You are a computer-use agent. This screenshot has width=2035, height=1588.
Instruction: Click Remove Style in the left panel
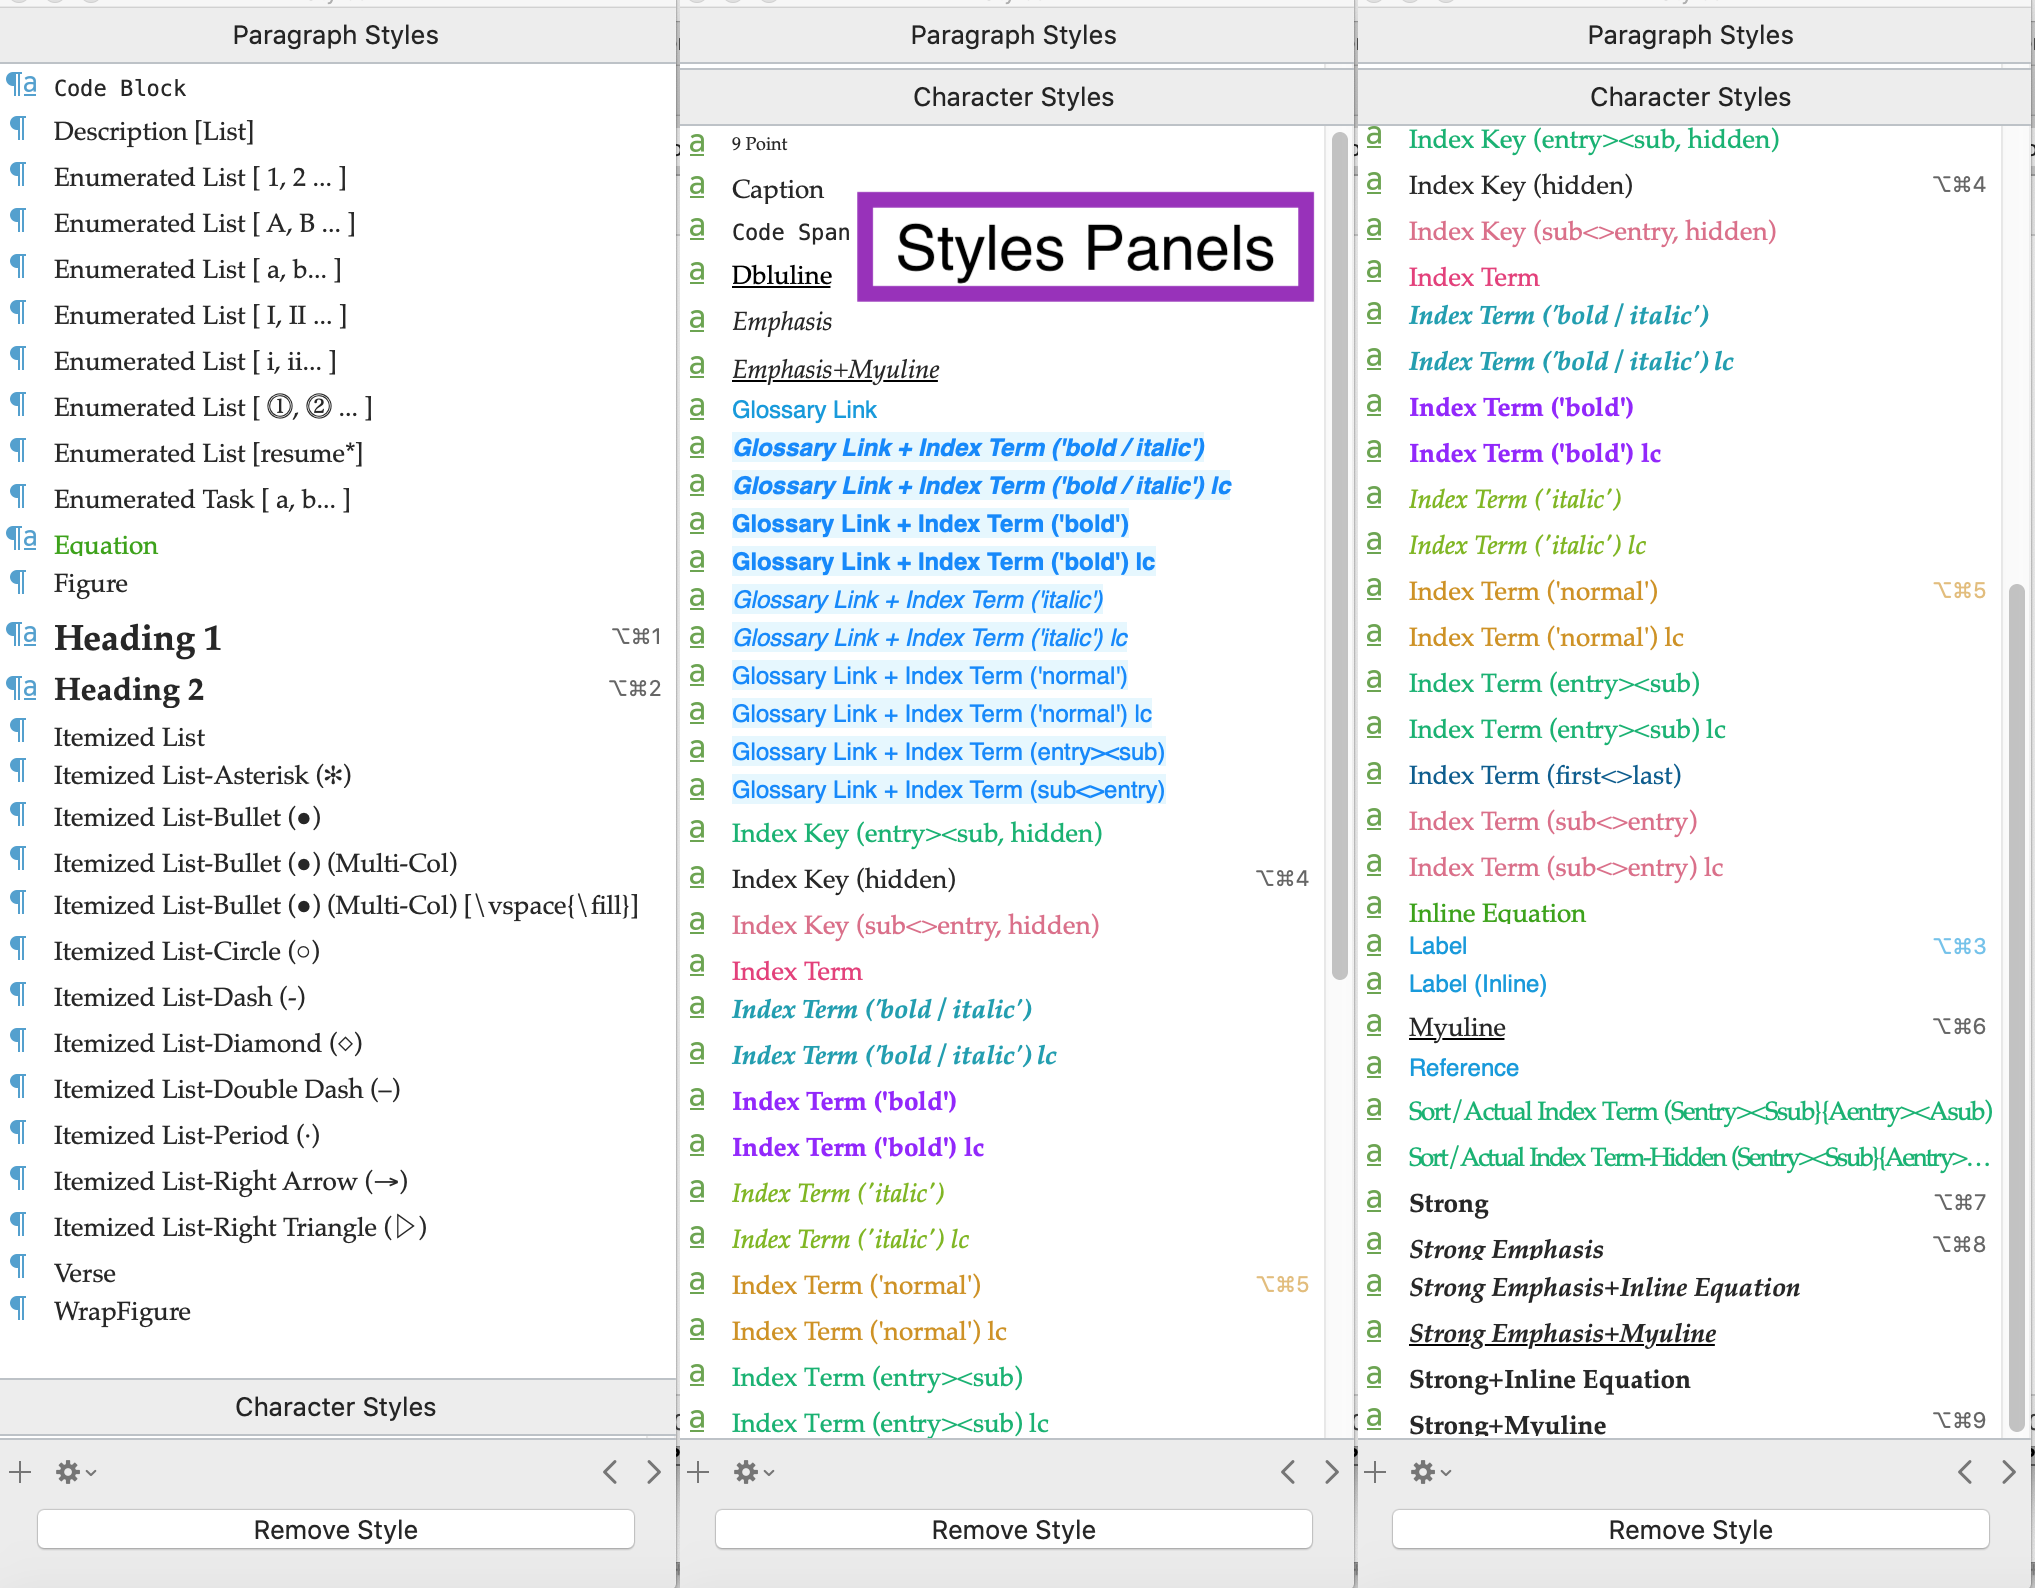tap(335, 1528)
